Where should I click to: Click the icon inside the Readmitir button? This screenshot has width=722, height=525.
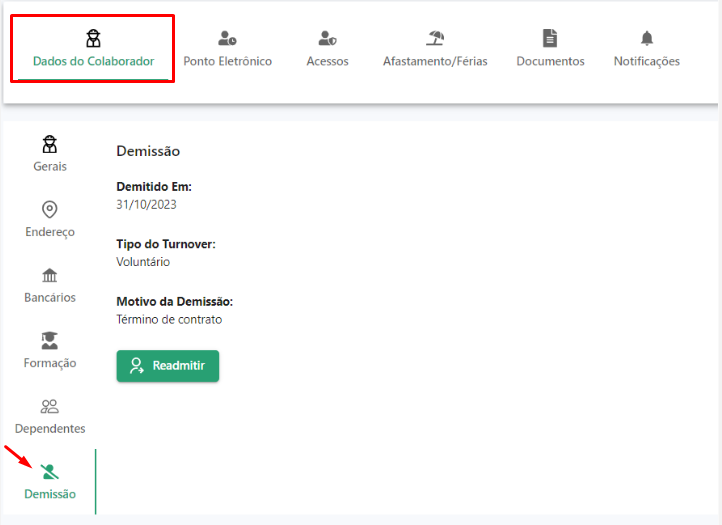(x=137, y=366)
